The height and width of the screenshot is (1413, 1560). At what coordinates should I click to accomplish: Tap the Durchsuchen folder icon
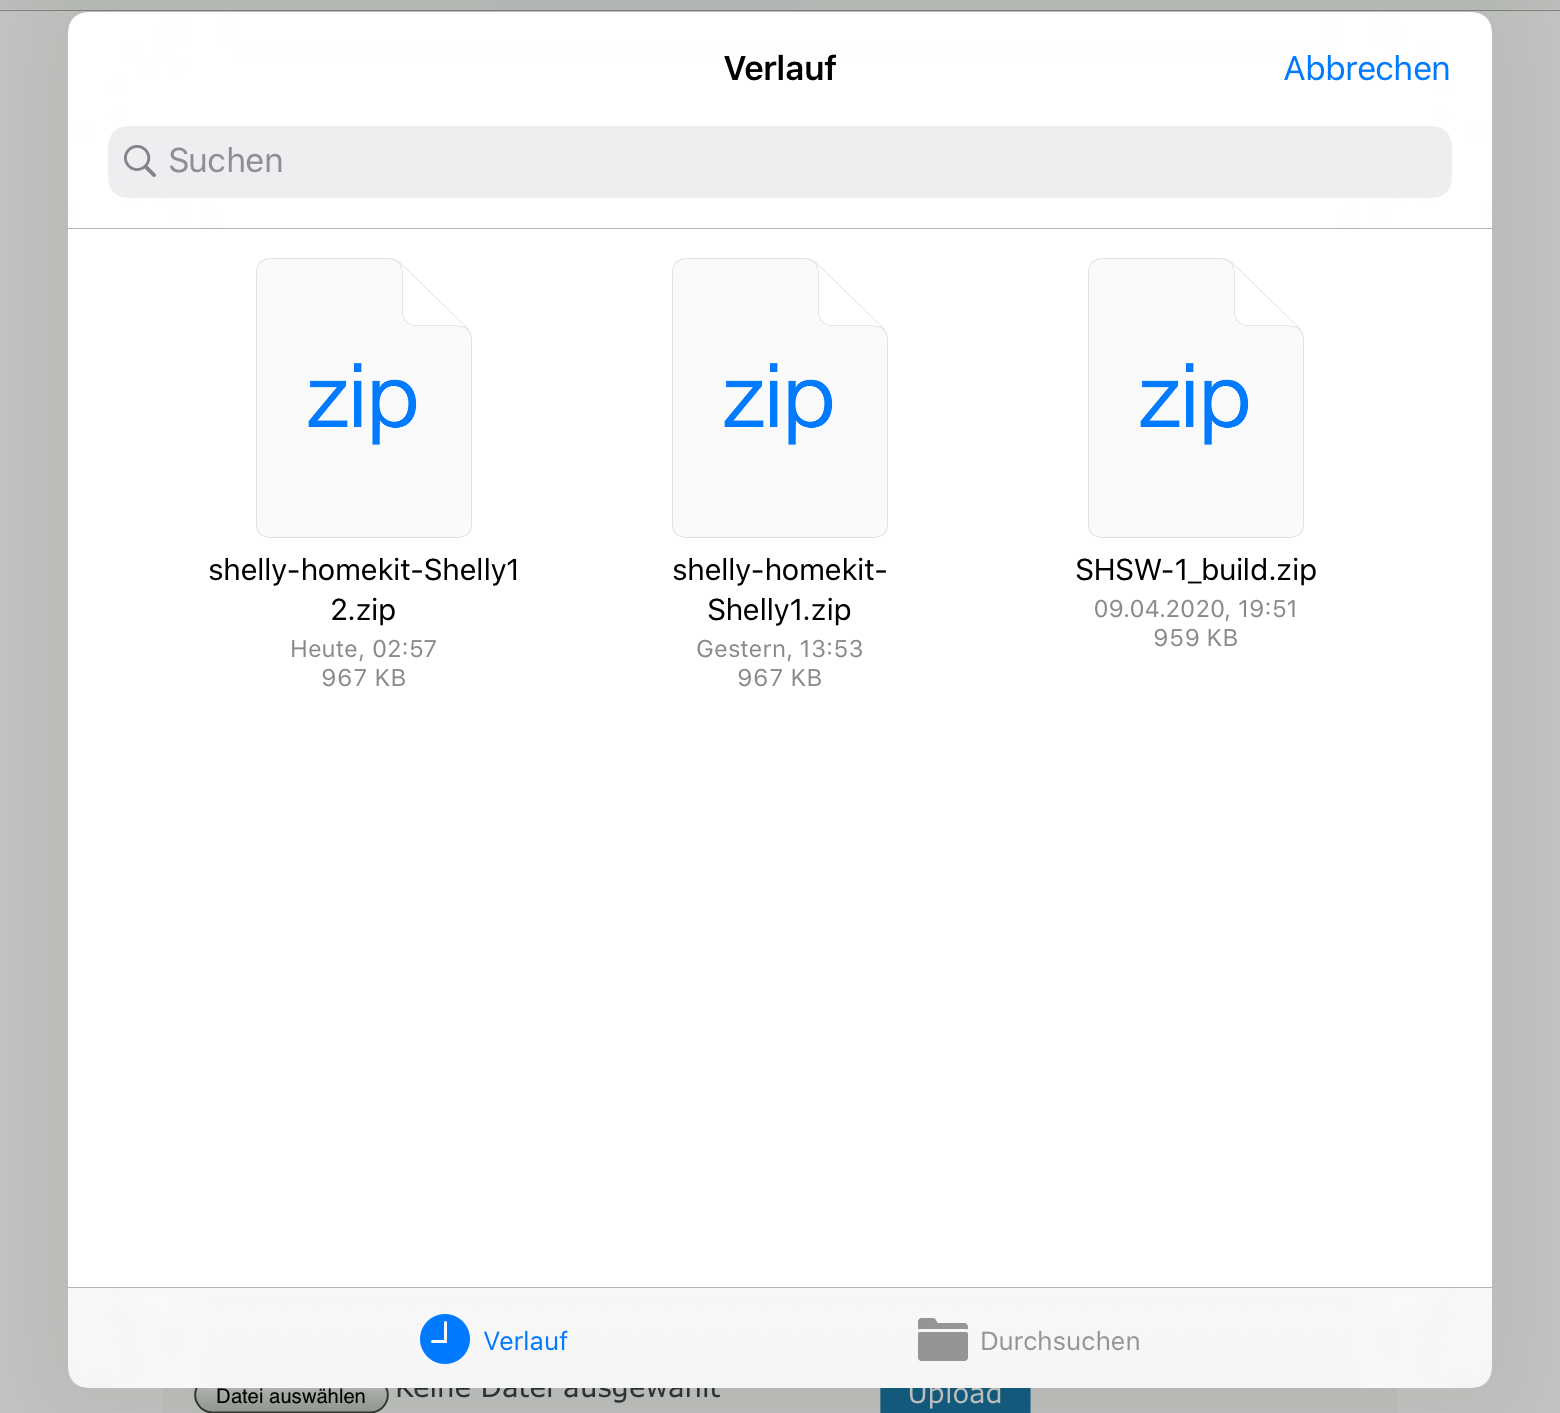(942, 1340)
